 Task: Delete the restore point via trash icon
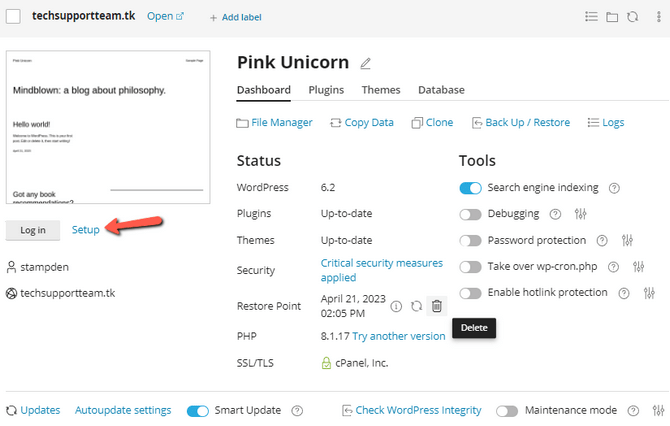pos(436,306)
